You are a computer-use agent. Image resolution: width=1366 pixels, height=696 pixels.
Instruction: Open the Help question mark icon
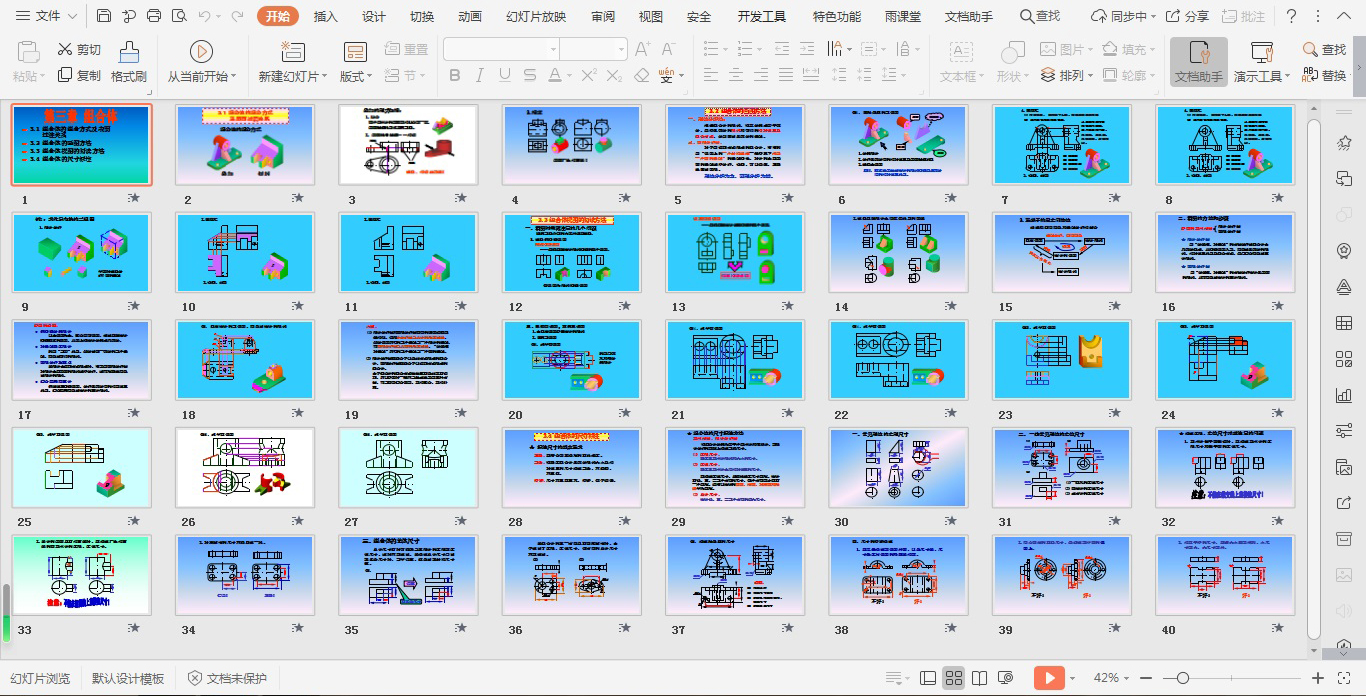pos(1291,16)
